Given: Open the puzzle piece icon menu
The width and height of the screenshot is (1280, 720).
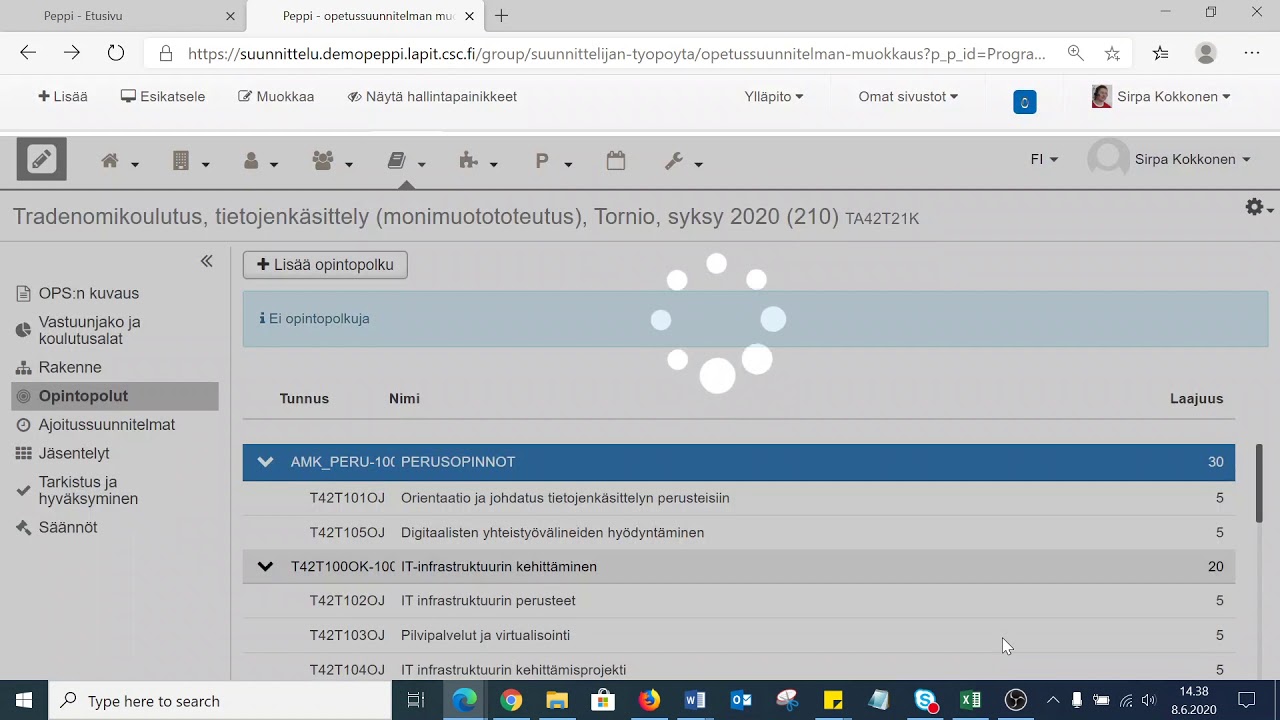Looking at the screenshot, I should point(477,161).
